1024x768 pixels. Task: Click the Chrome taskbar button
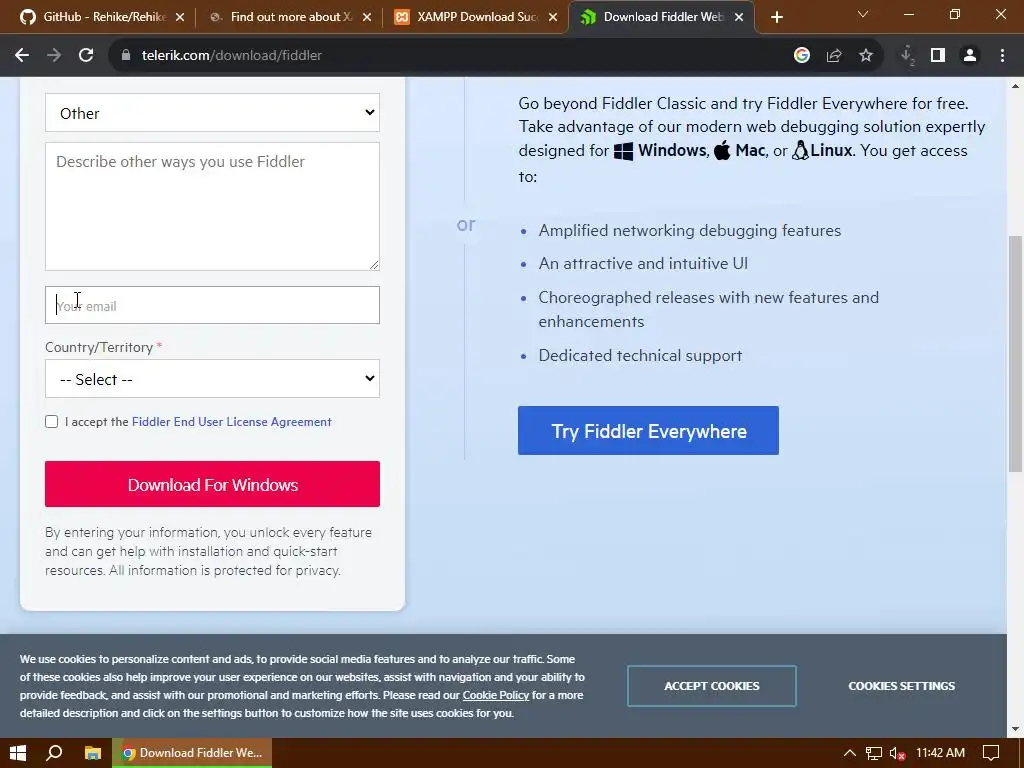[x=192, y=753]
